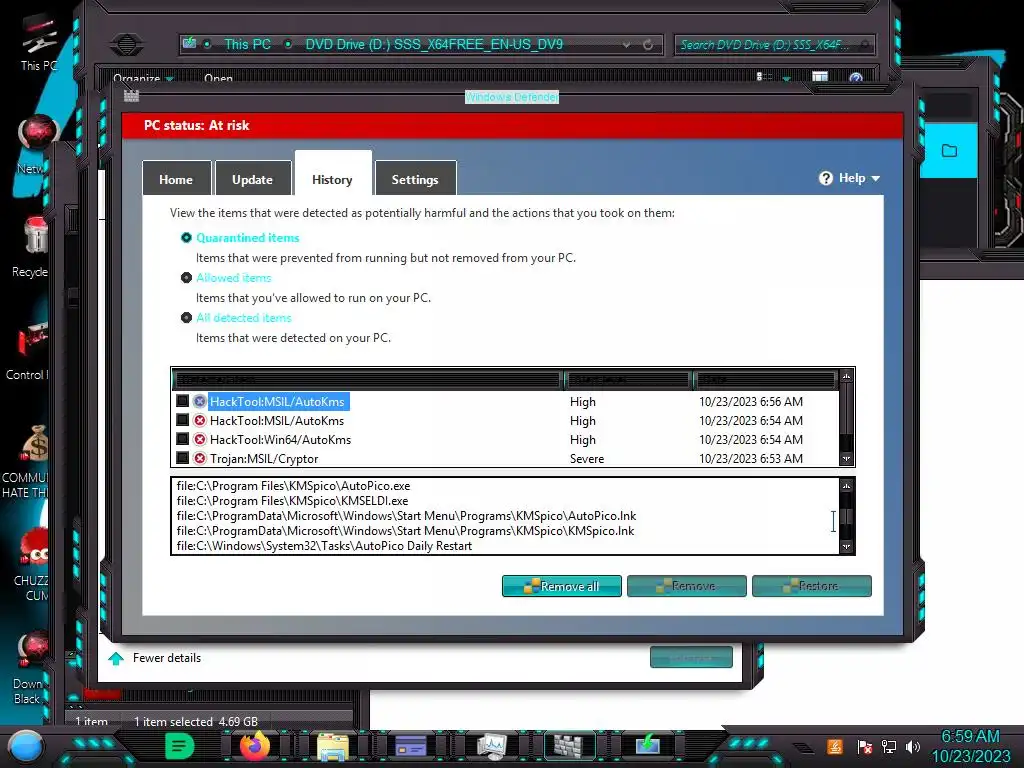1024x768 pixels.
Task: Click the DVD Drive (D:) breadcrumb in Explorer
Action: point(434,44)
